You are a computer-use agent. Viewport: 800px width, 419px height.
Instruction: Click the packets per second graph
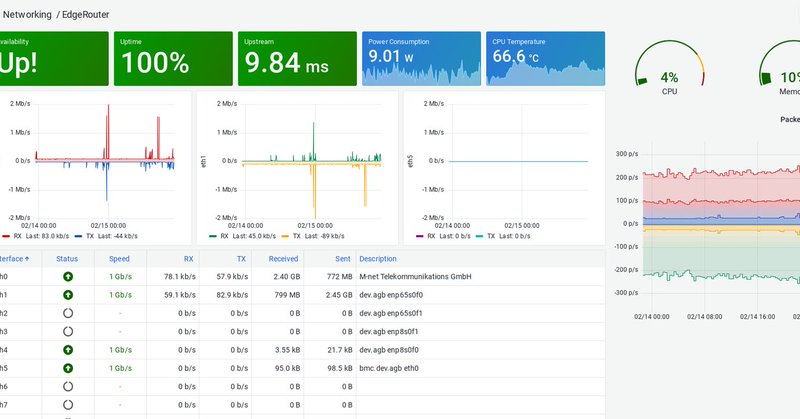(x=721, y=225)
